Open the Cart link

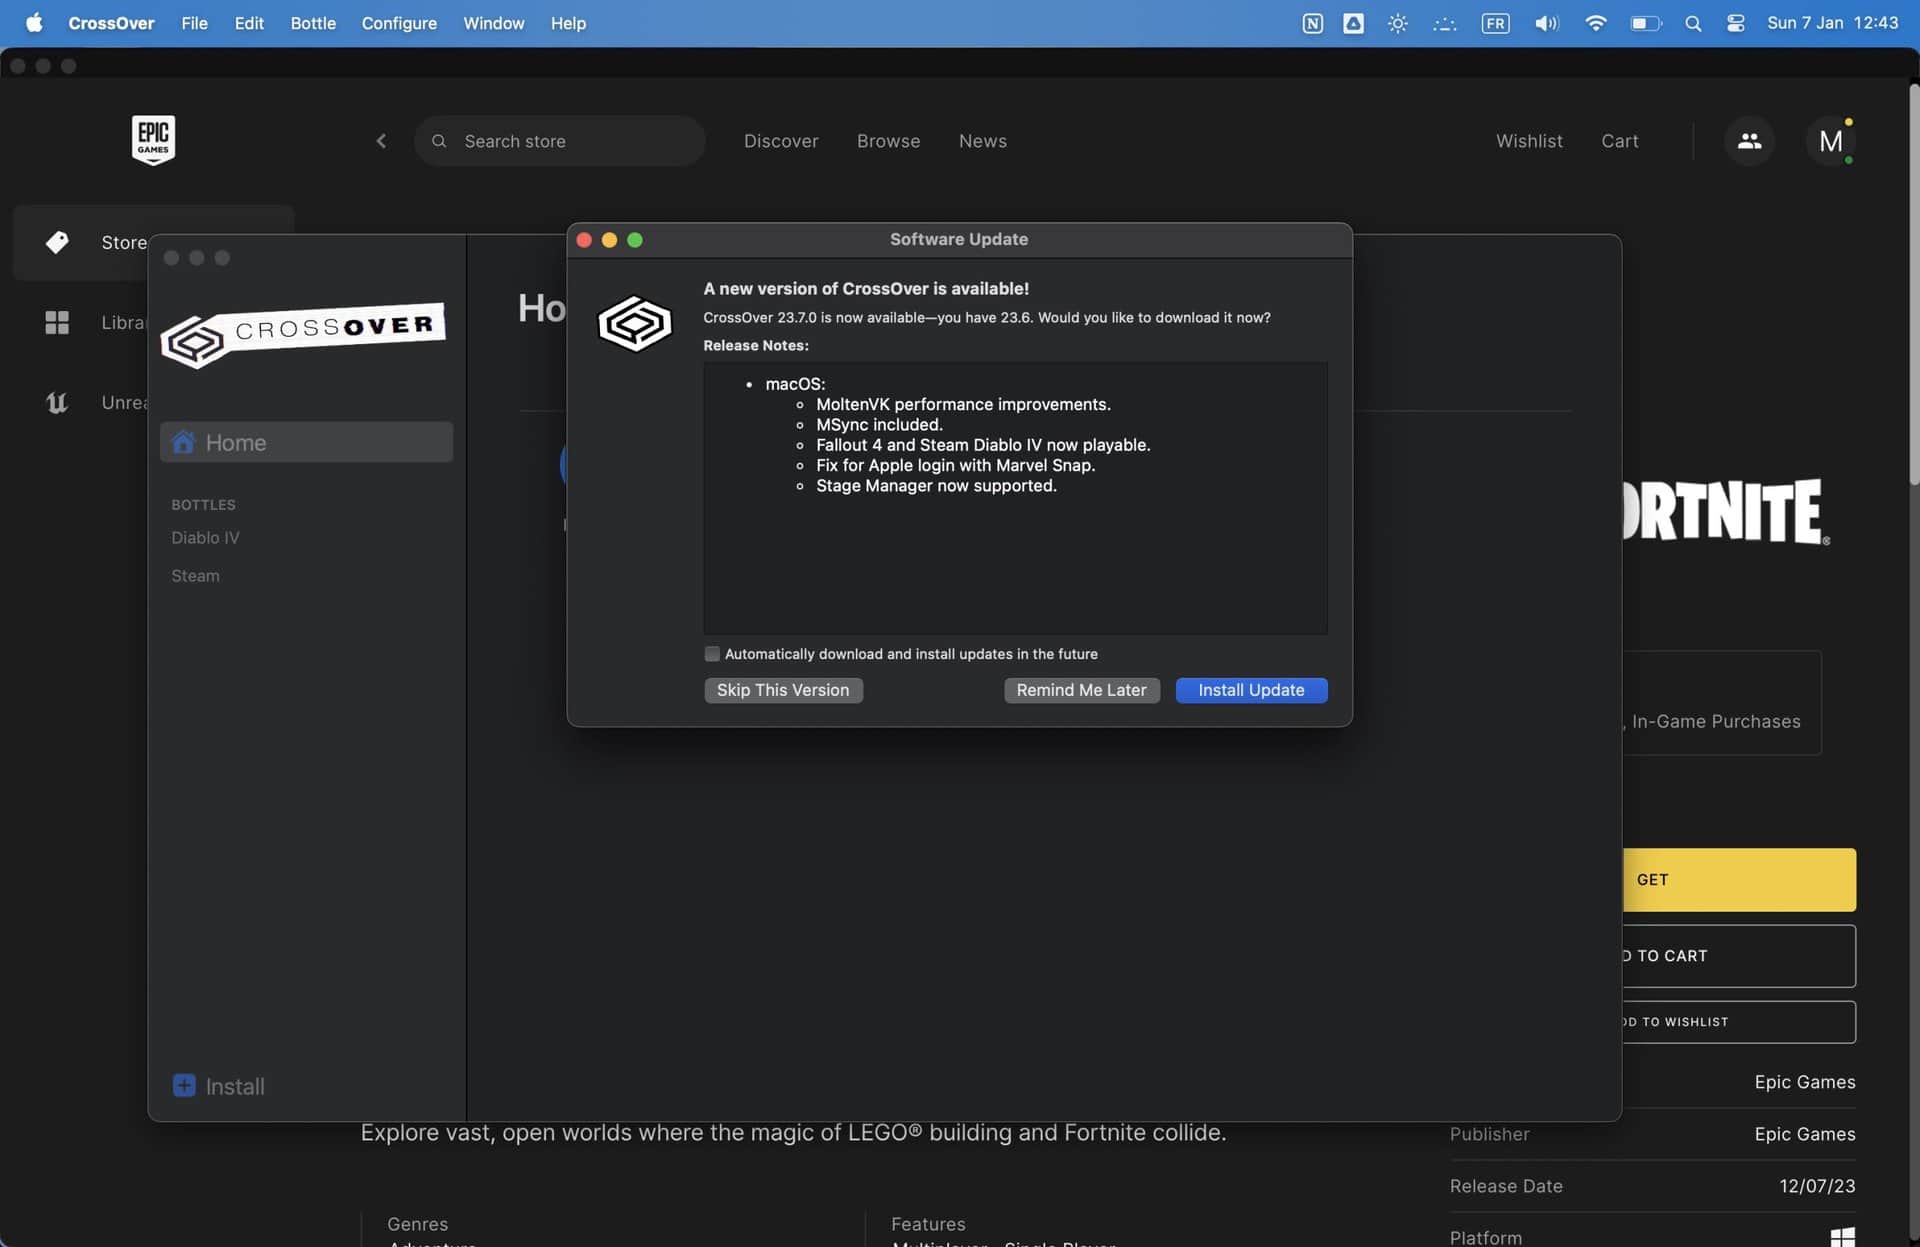[x=1619, y=141]
